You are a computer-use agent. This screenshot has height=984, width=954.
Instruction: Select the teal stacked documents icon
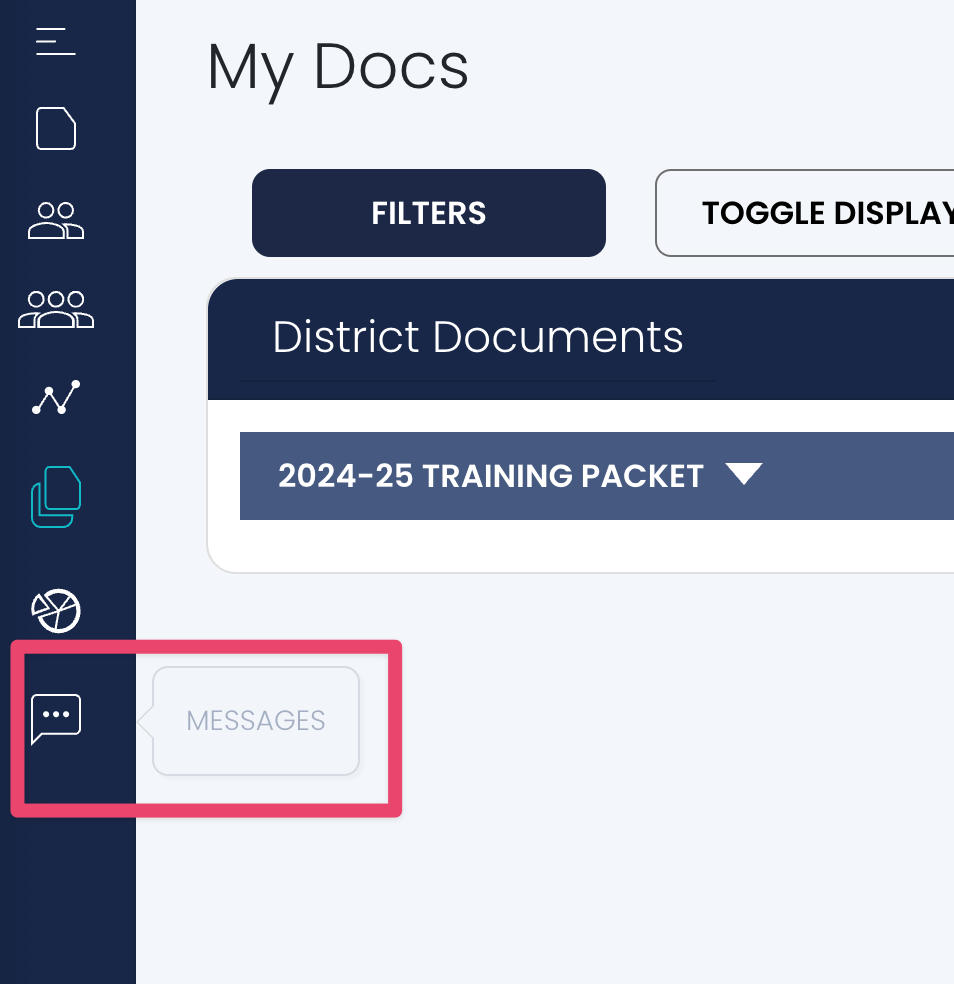[56, 497]
